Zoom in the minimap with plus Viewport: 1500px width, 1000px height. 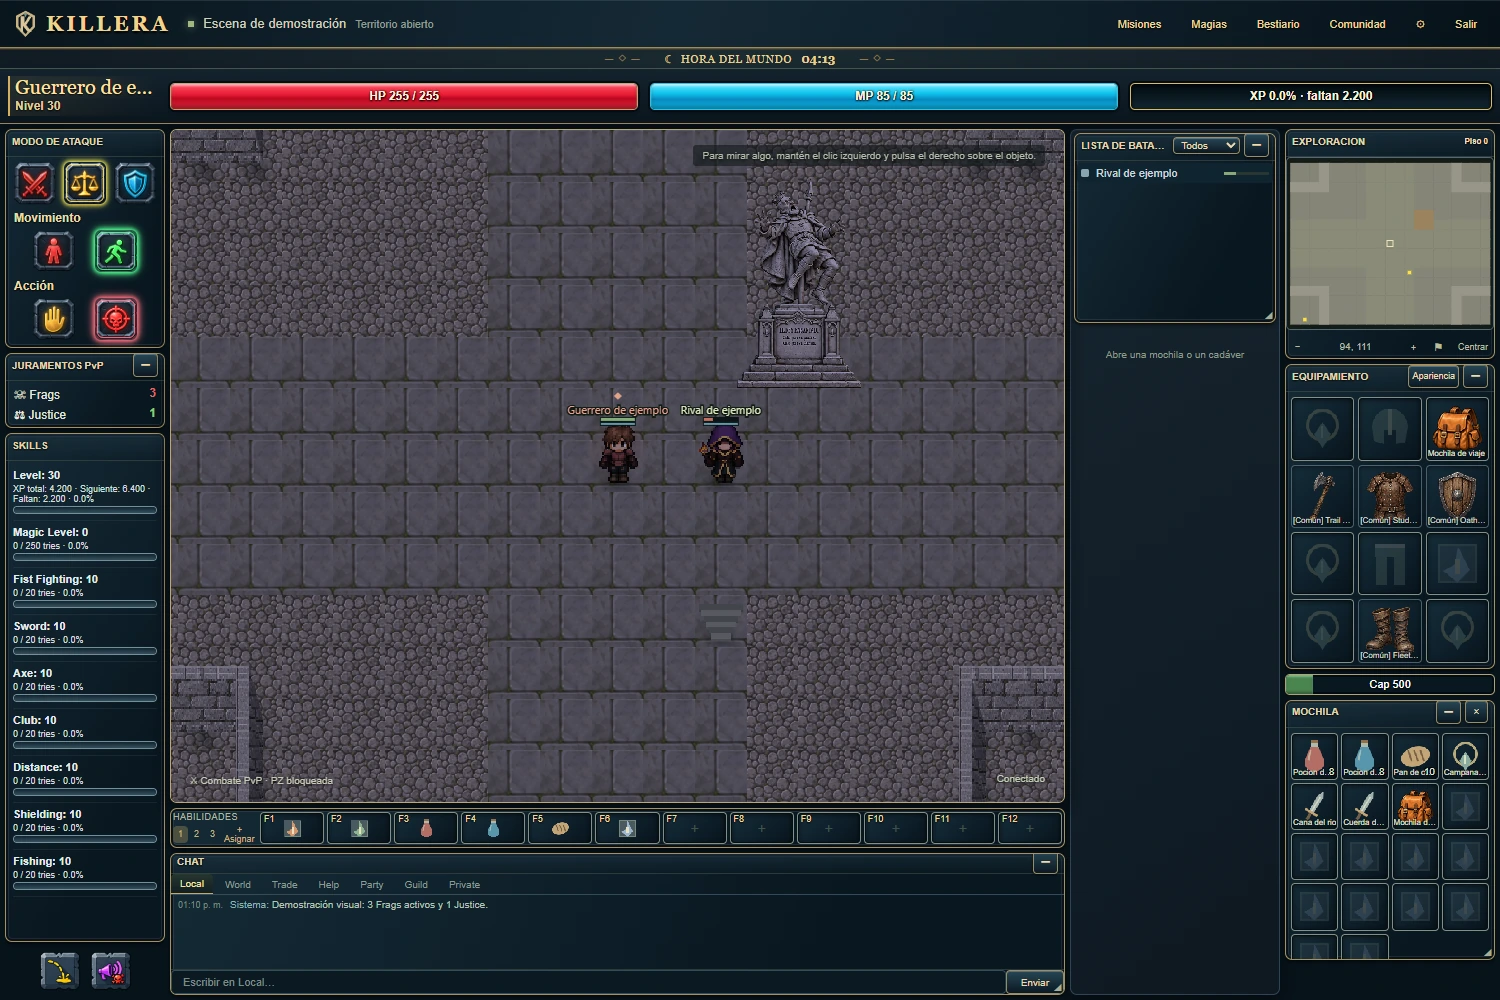click(x=1413, y=347)
